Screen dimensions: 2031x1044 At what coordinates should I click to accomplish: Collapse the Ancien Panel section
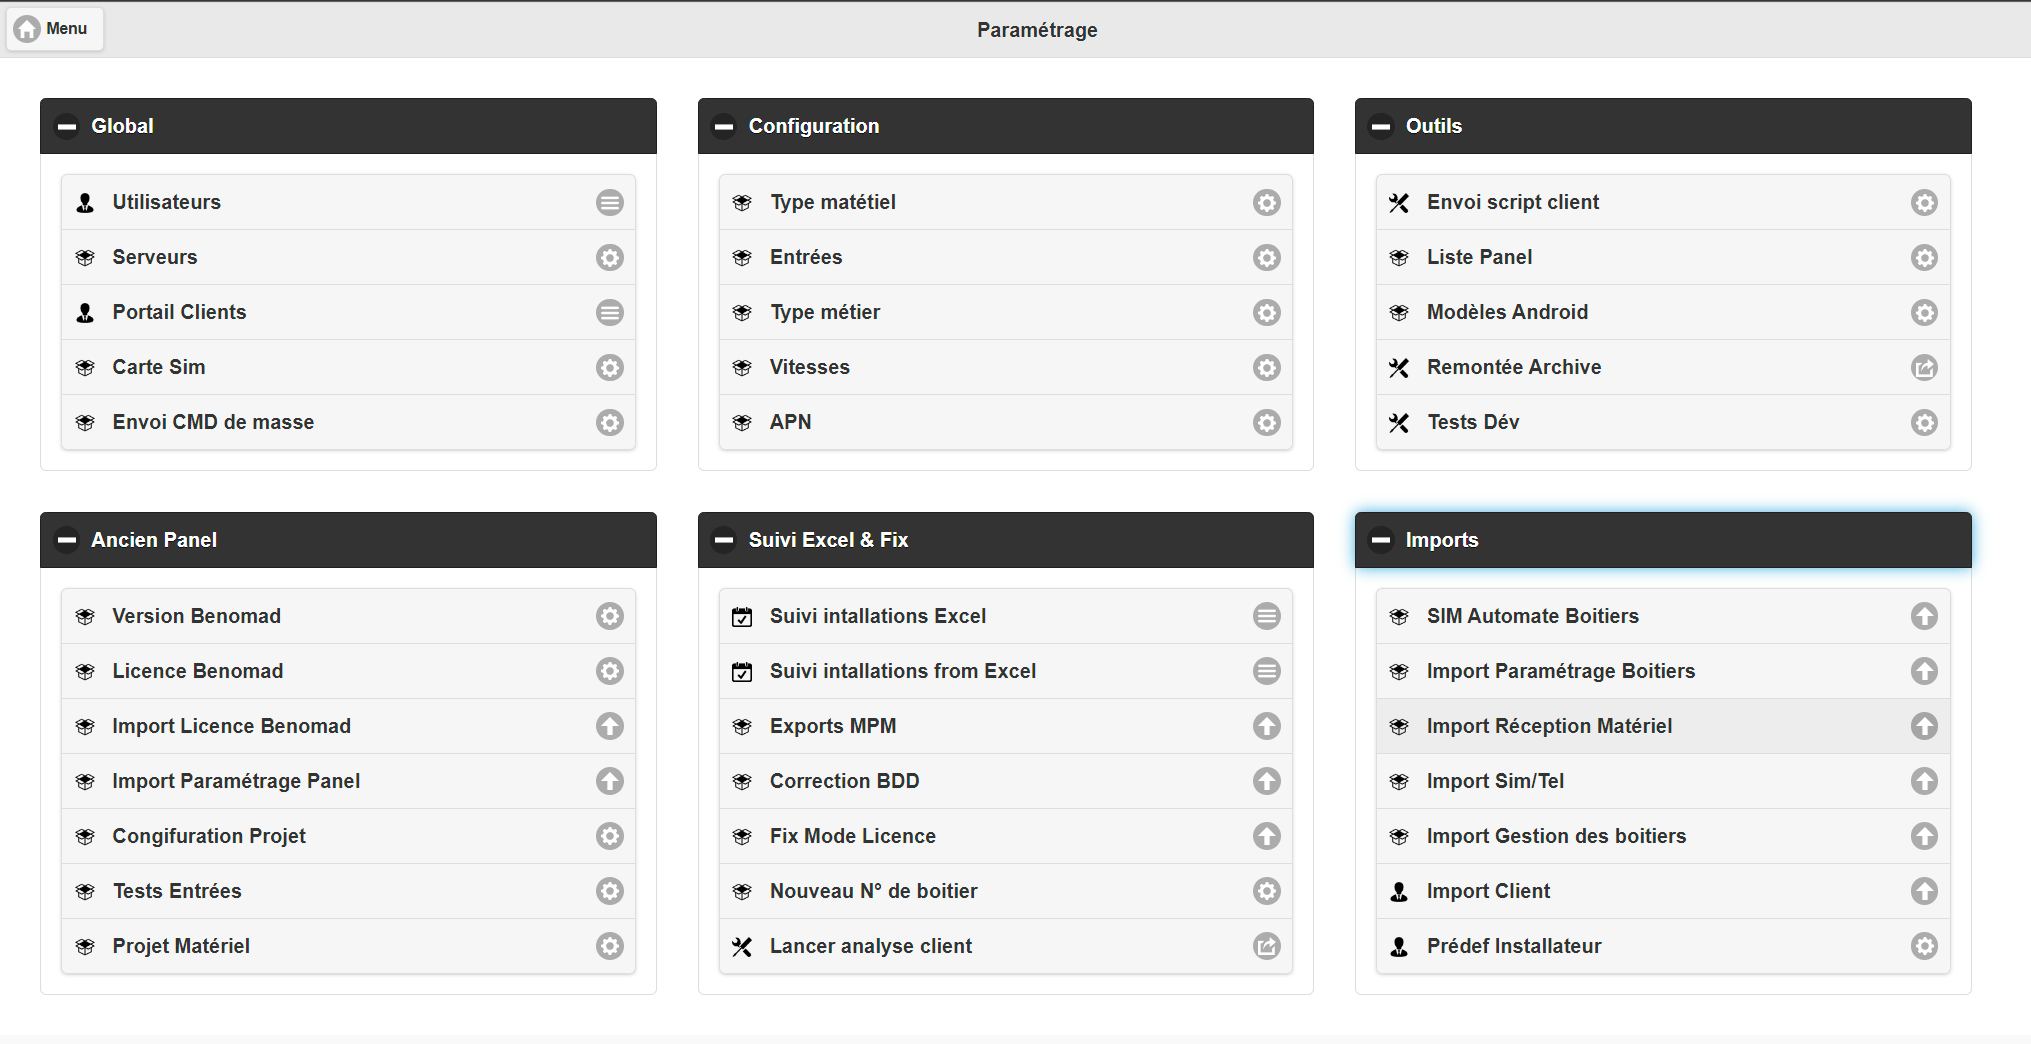[x=67, y=541]
